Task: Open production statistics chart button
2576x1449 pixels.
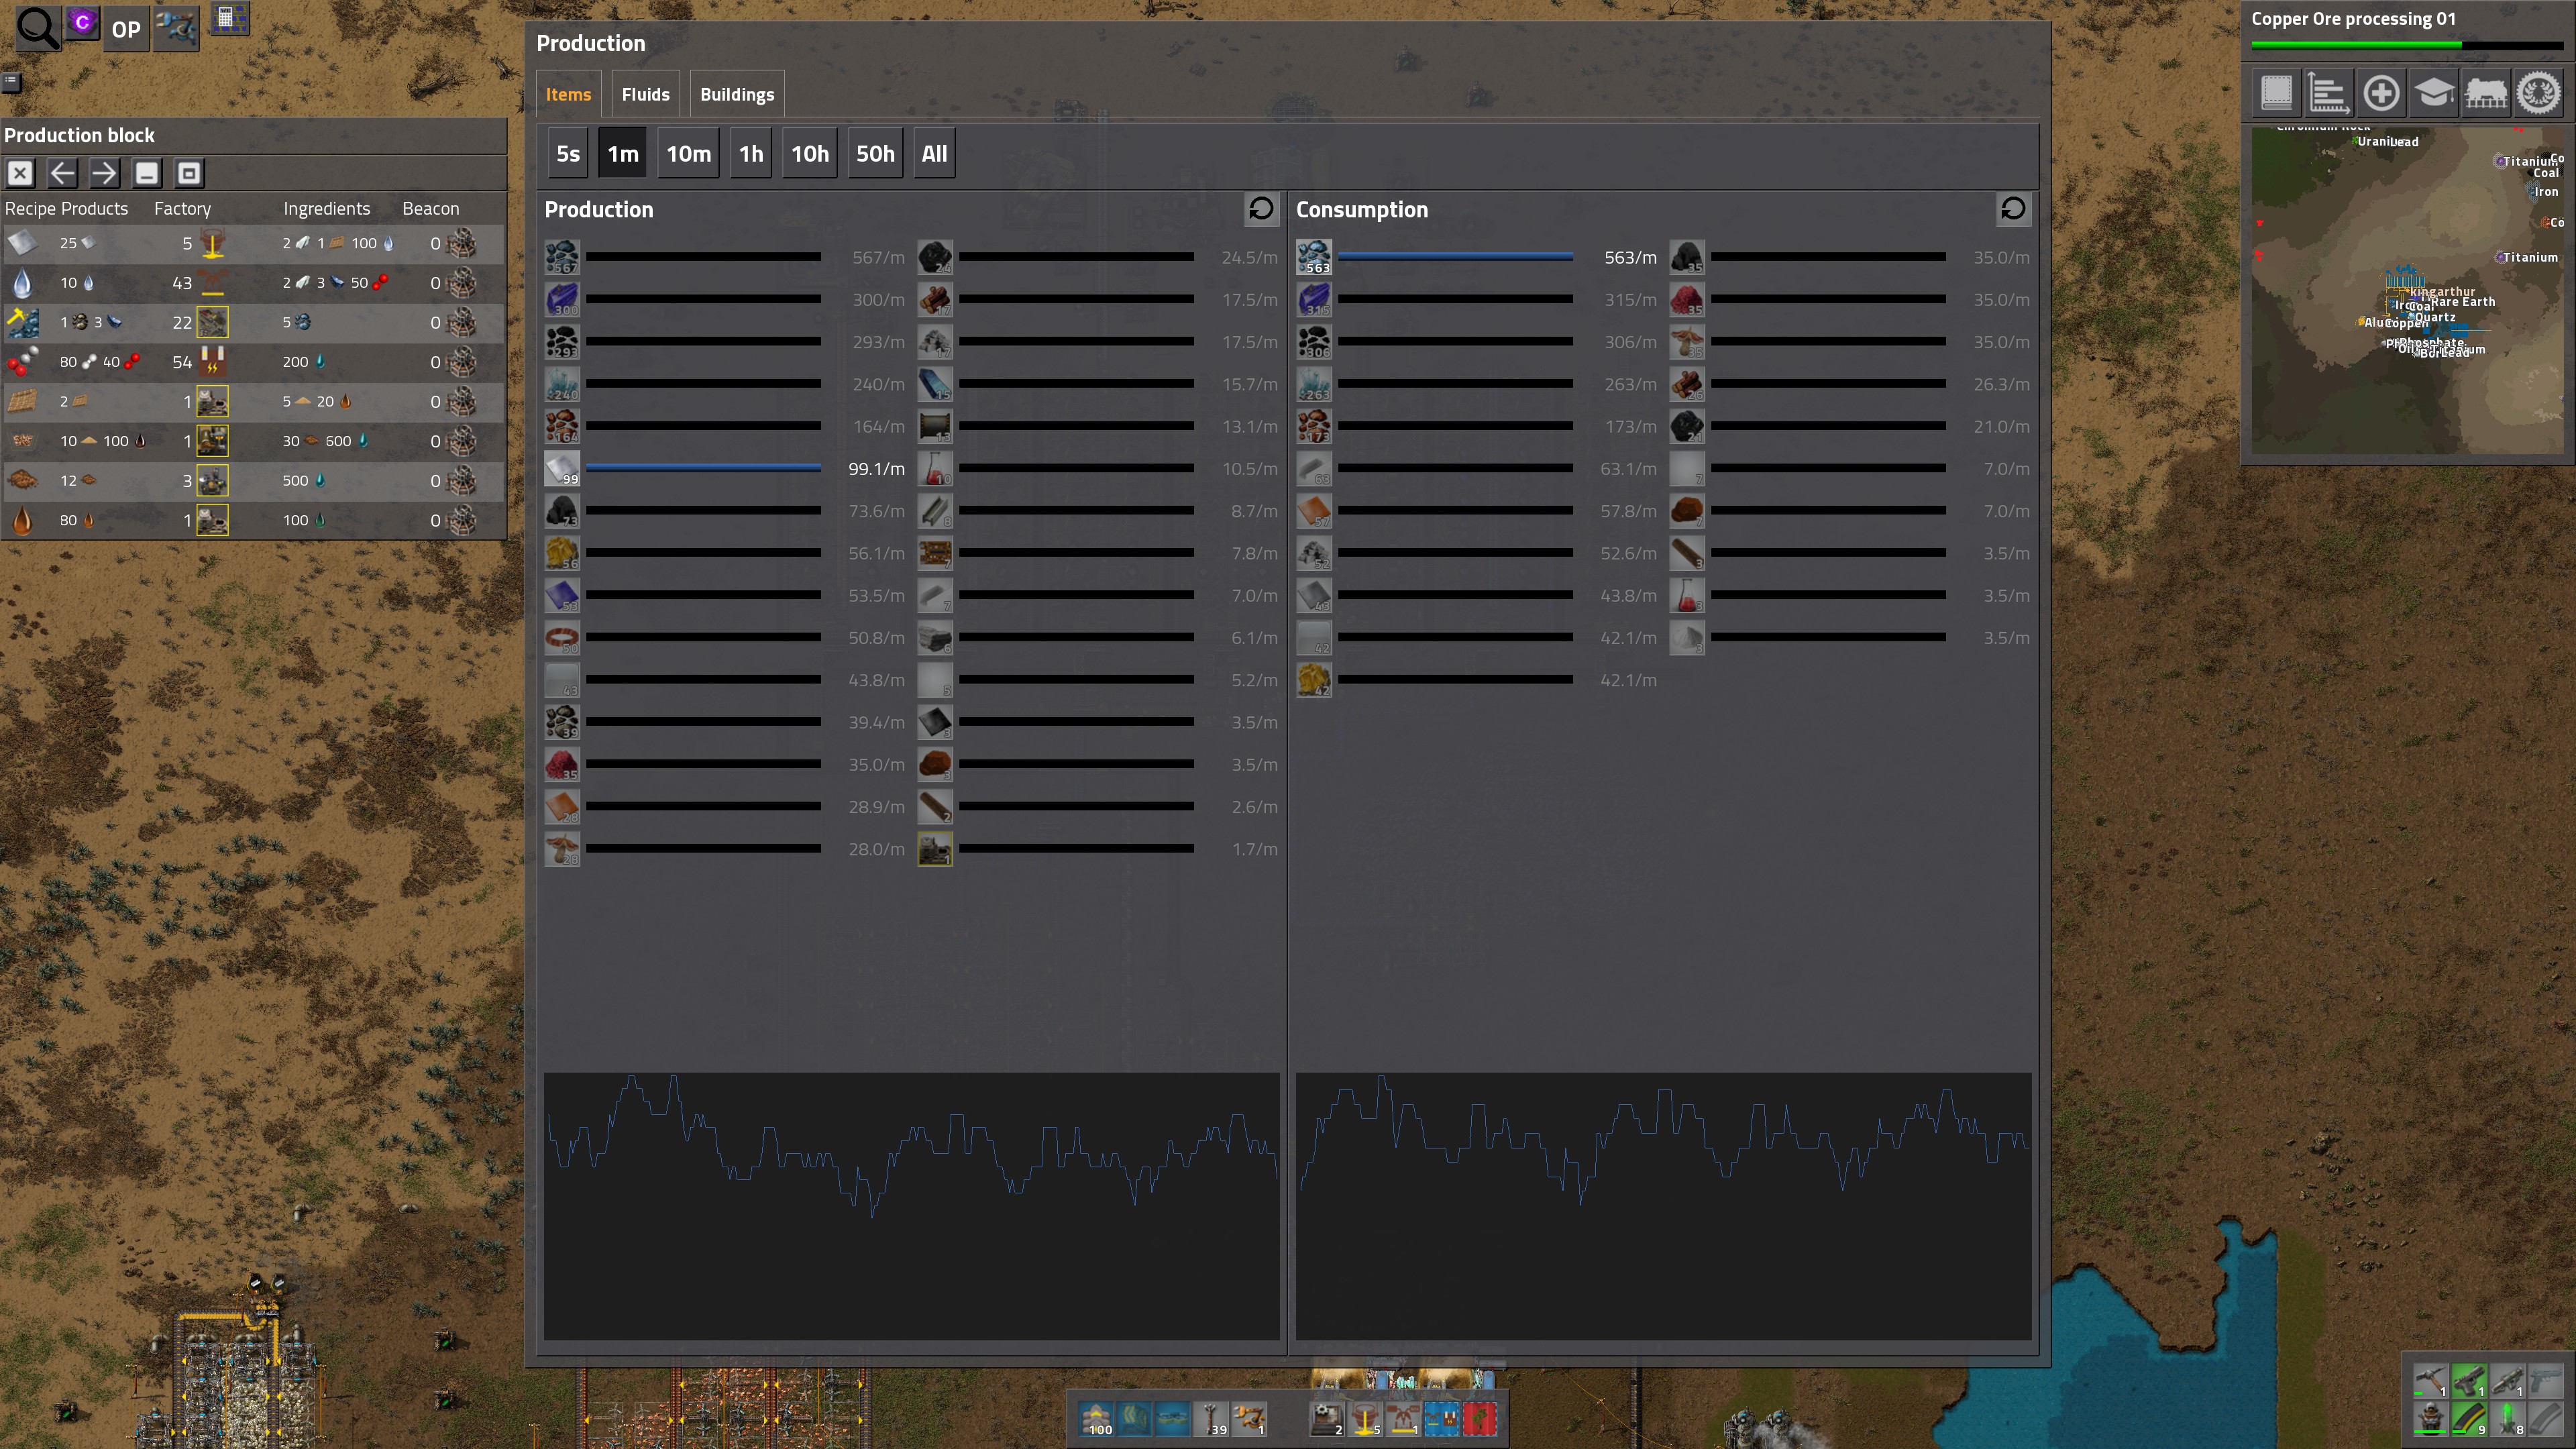Action: point(2329,93)
